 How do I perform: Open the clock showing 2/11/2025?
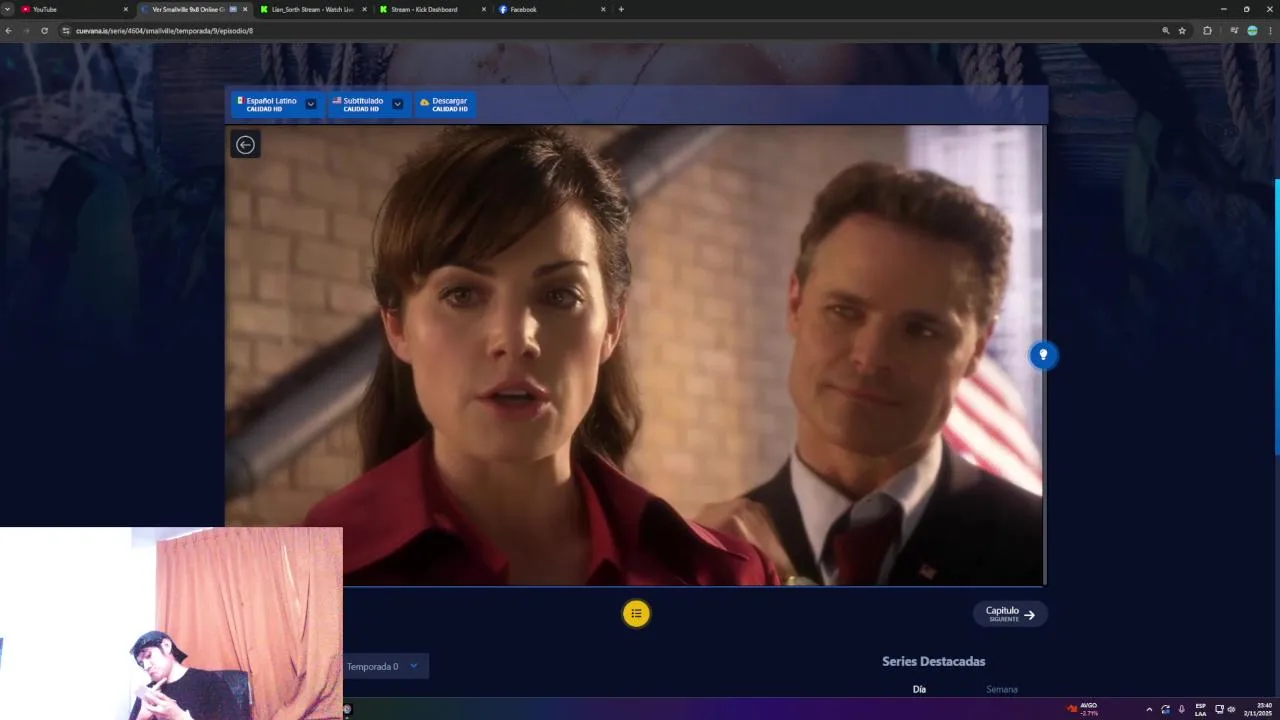pyautogui.click(x=1258, y=709)
